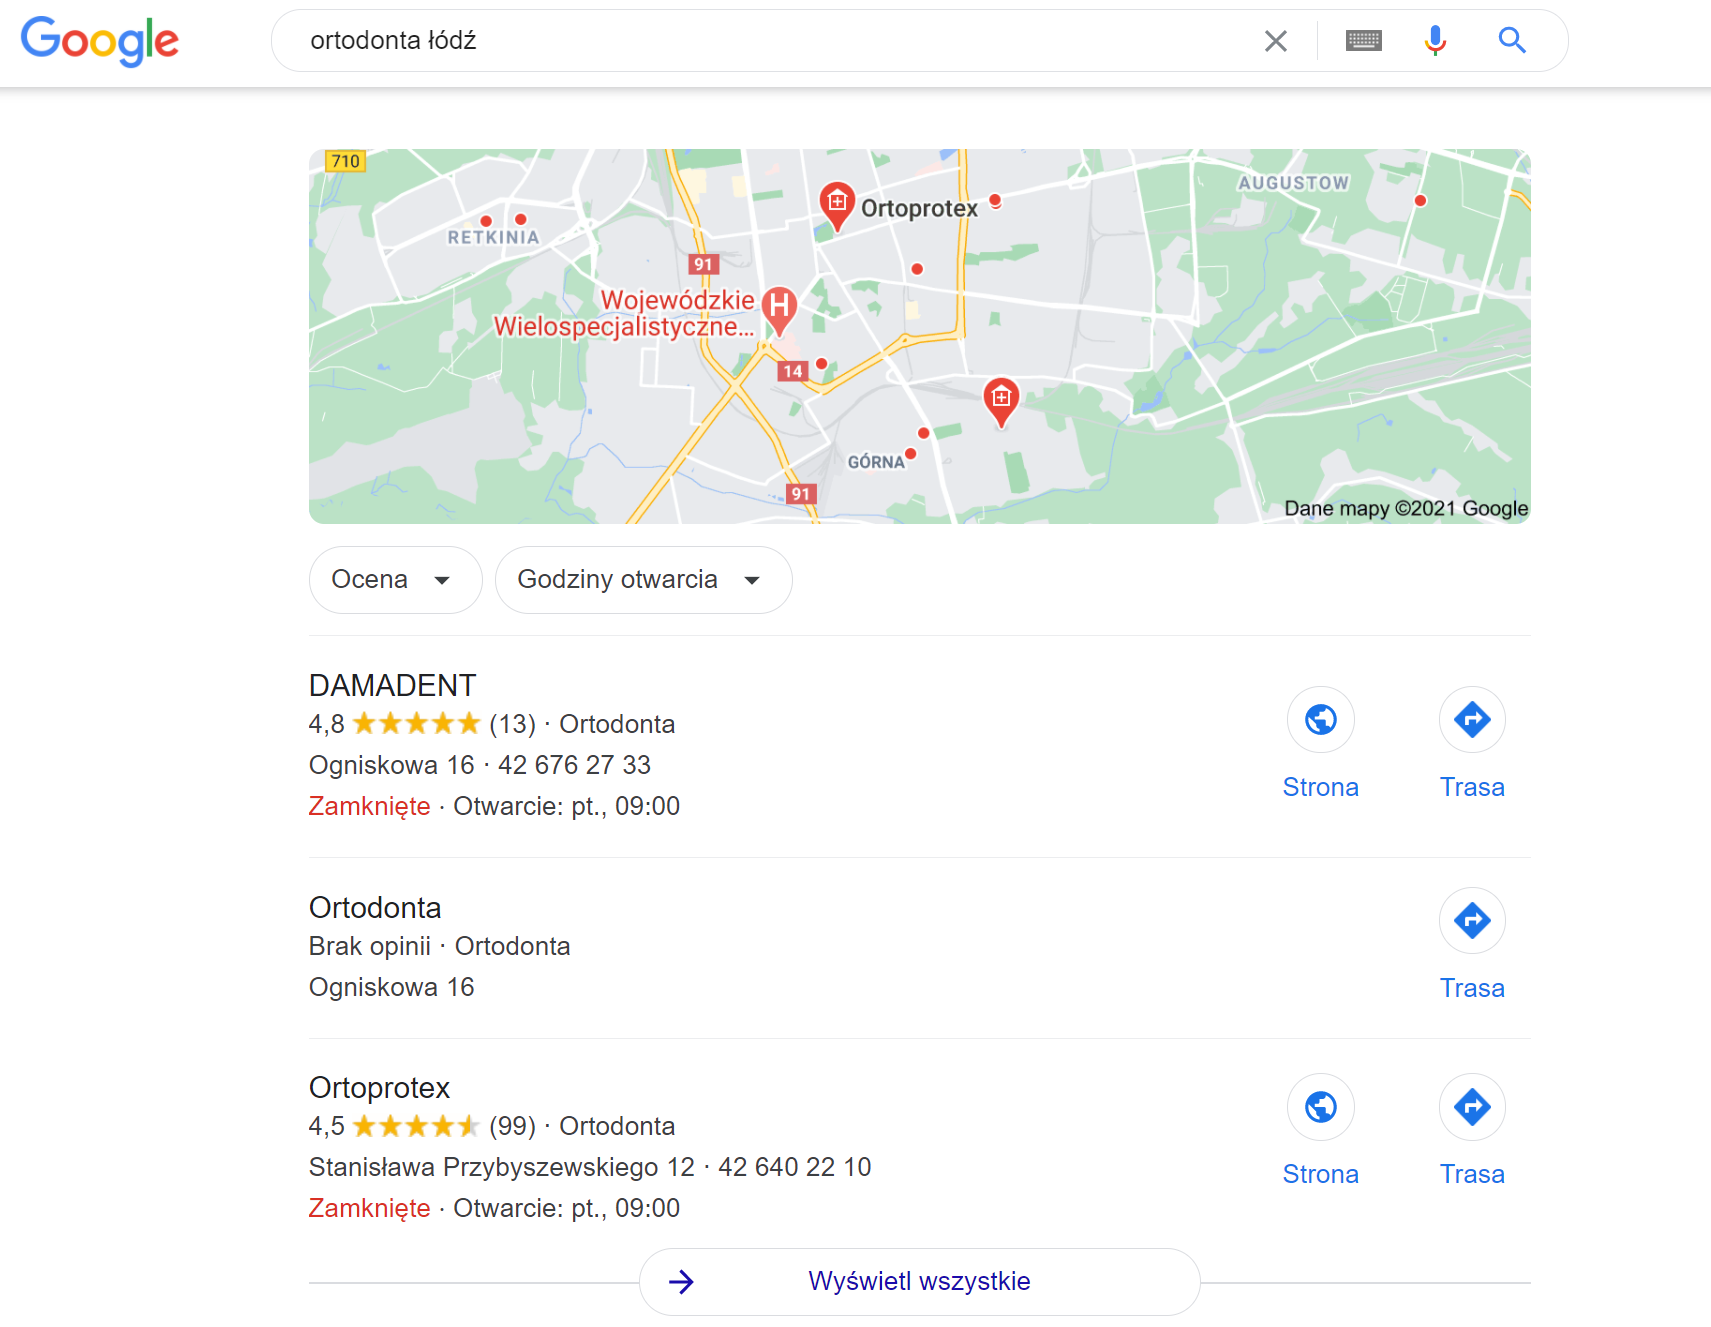Open Ortoprotex website via its Strona icon
Viewport: 1711px width, 1327px height.
(x=1320, y=1107)
